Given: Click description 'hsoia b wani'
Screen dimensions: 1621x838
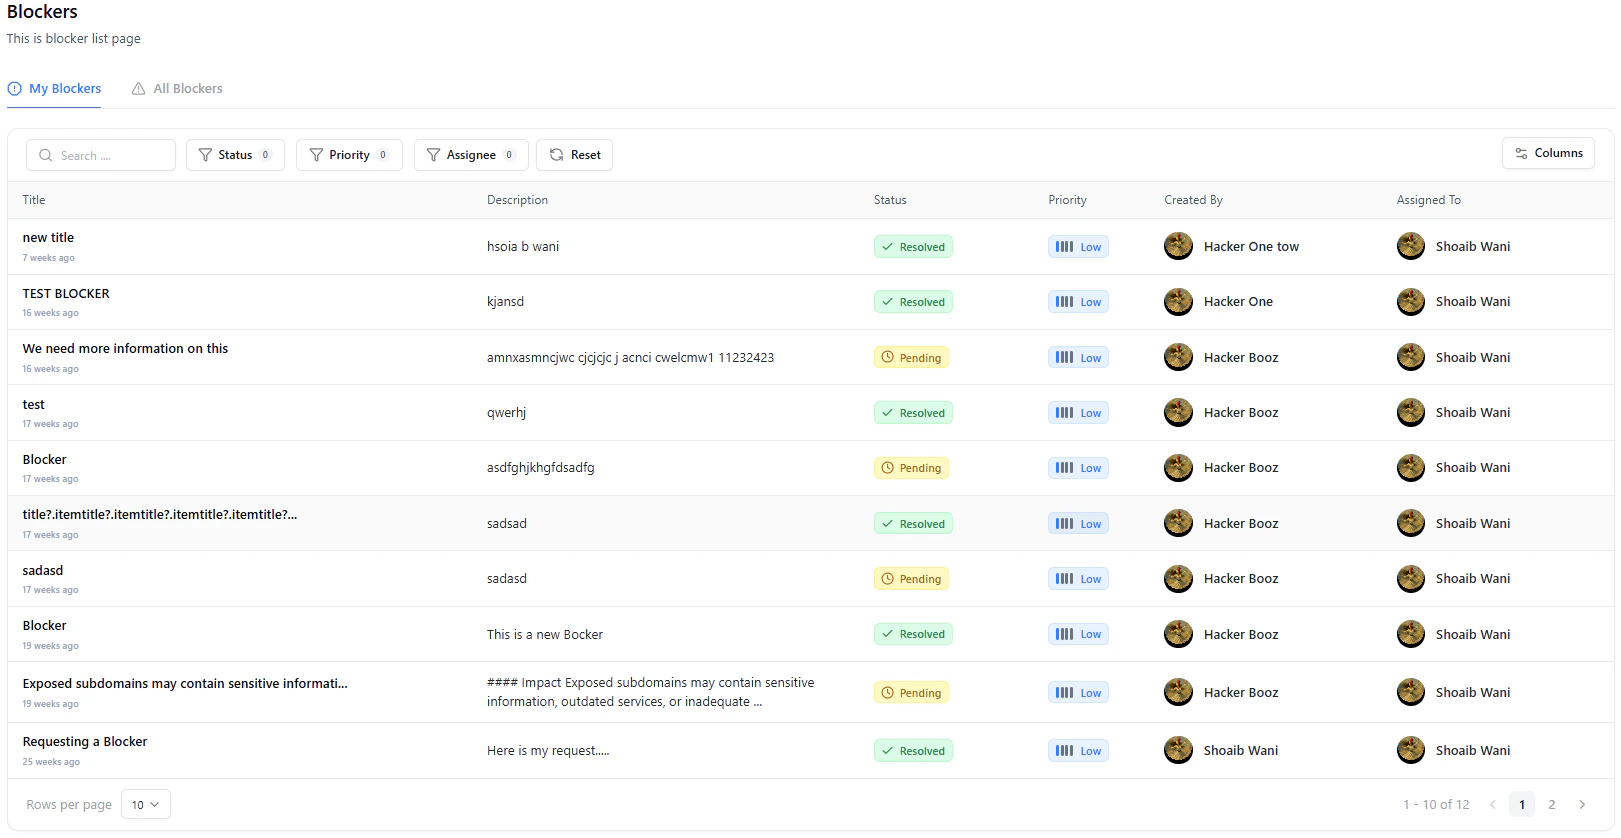Looking at the screenshot, I should [x=523, y=247].
